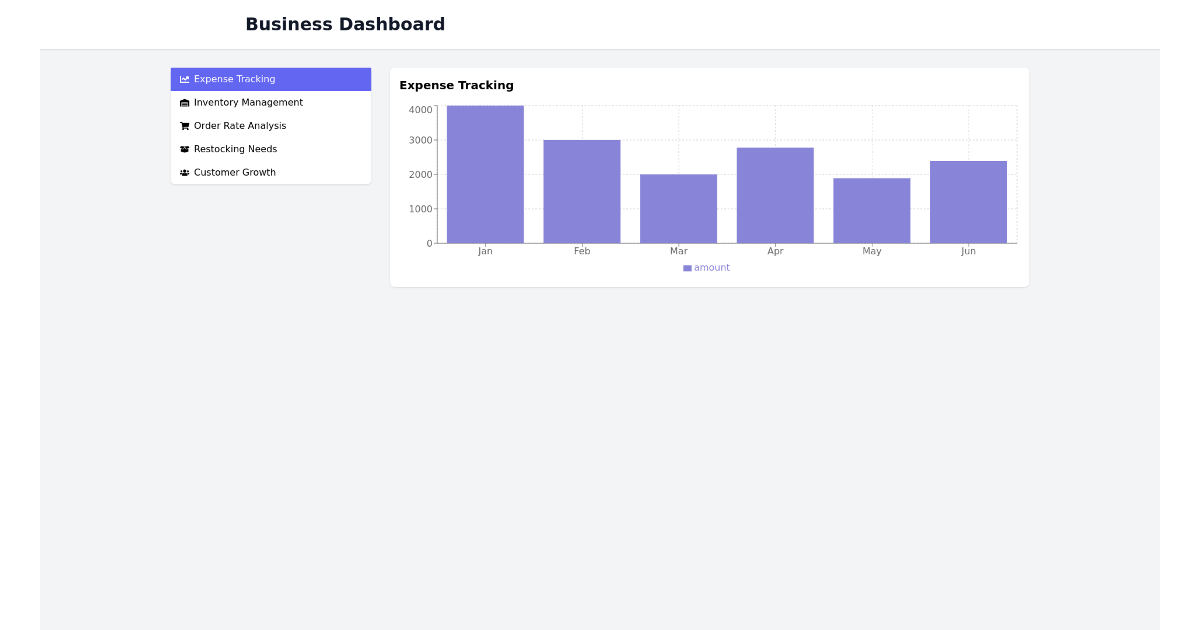
Task: Click the briefcase icon for Inventory Management
Action: tap(184, 102)
